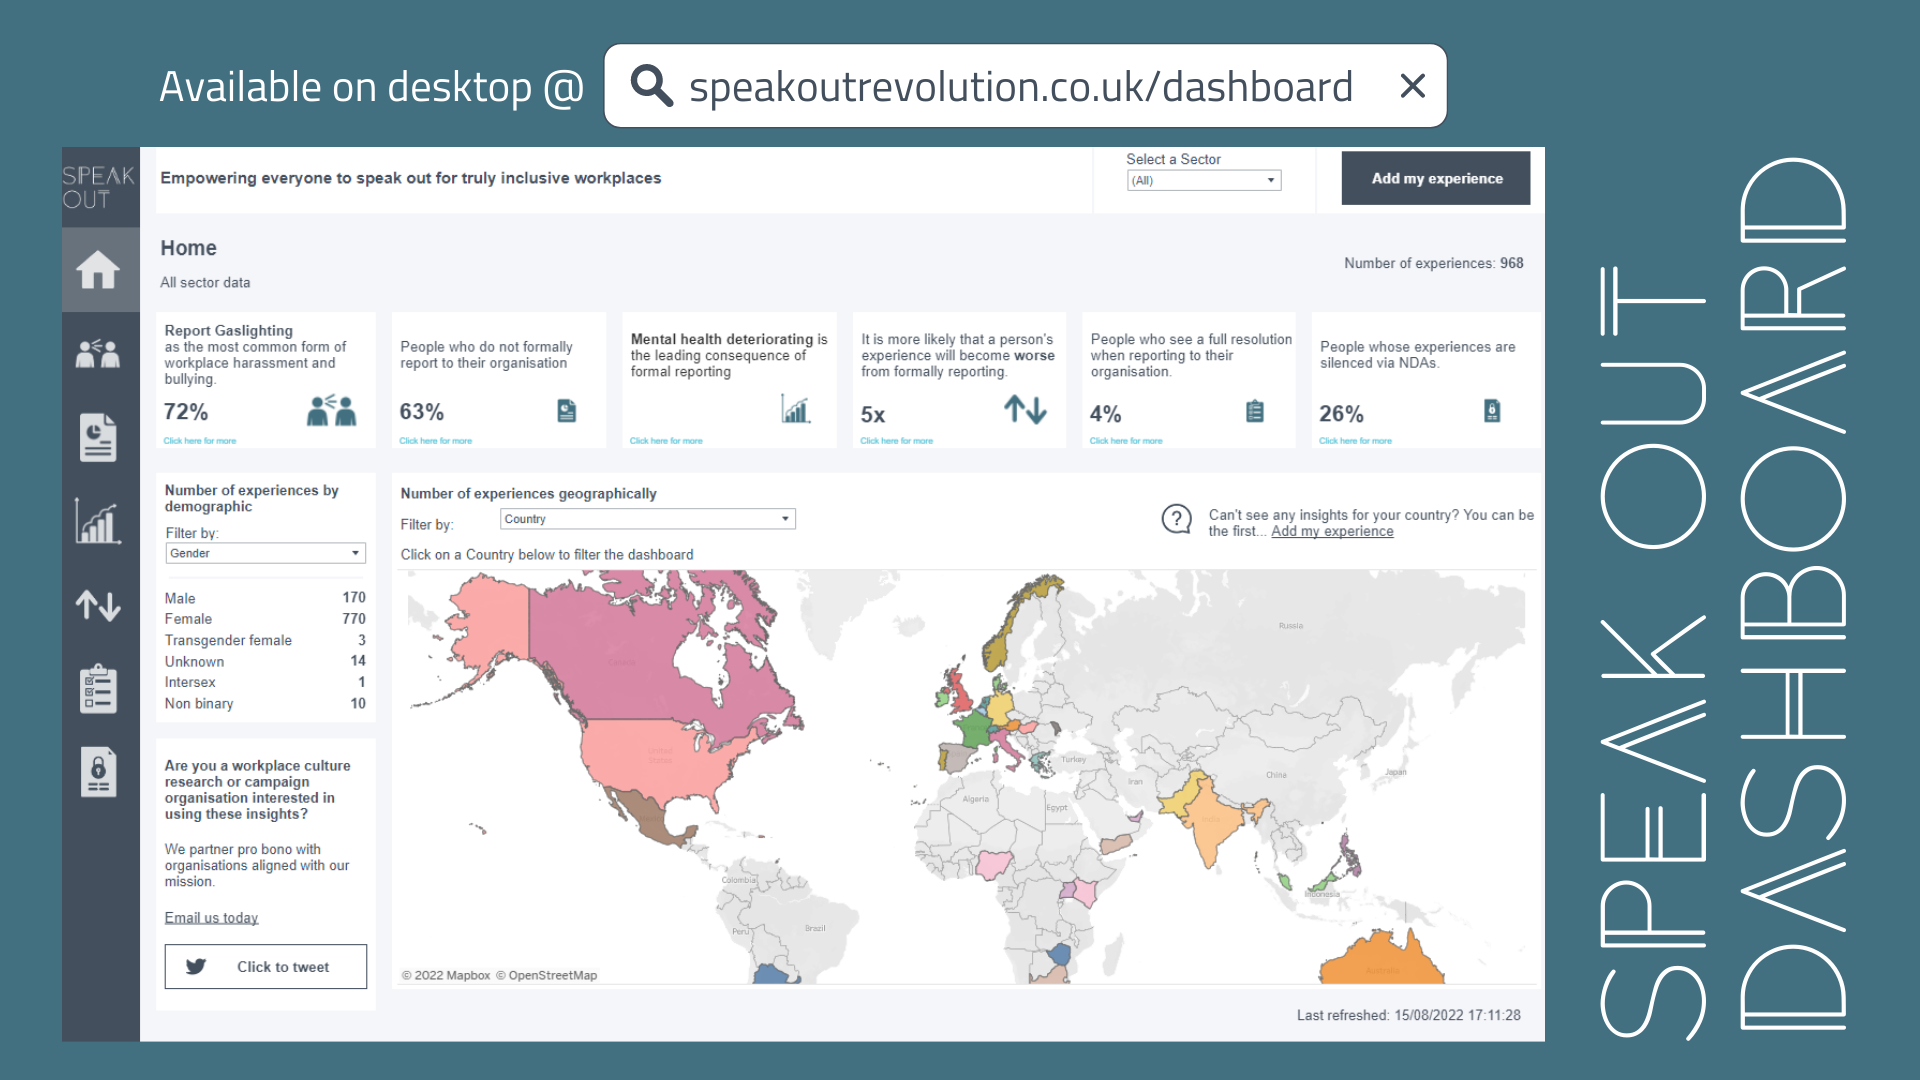Click the Add my experience insight link

click(1332, 531)
